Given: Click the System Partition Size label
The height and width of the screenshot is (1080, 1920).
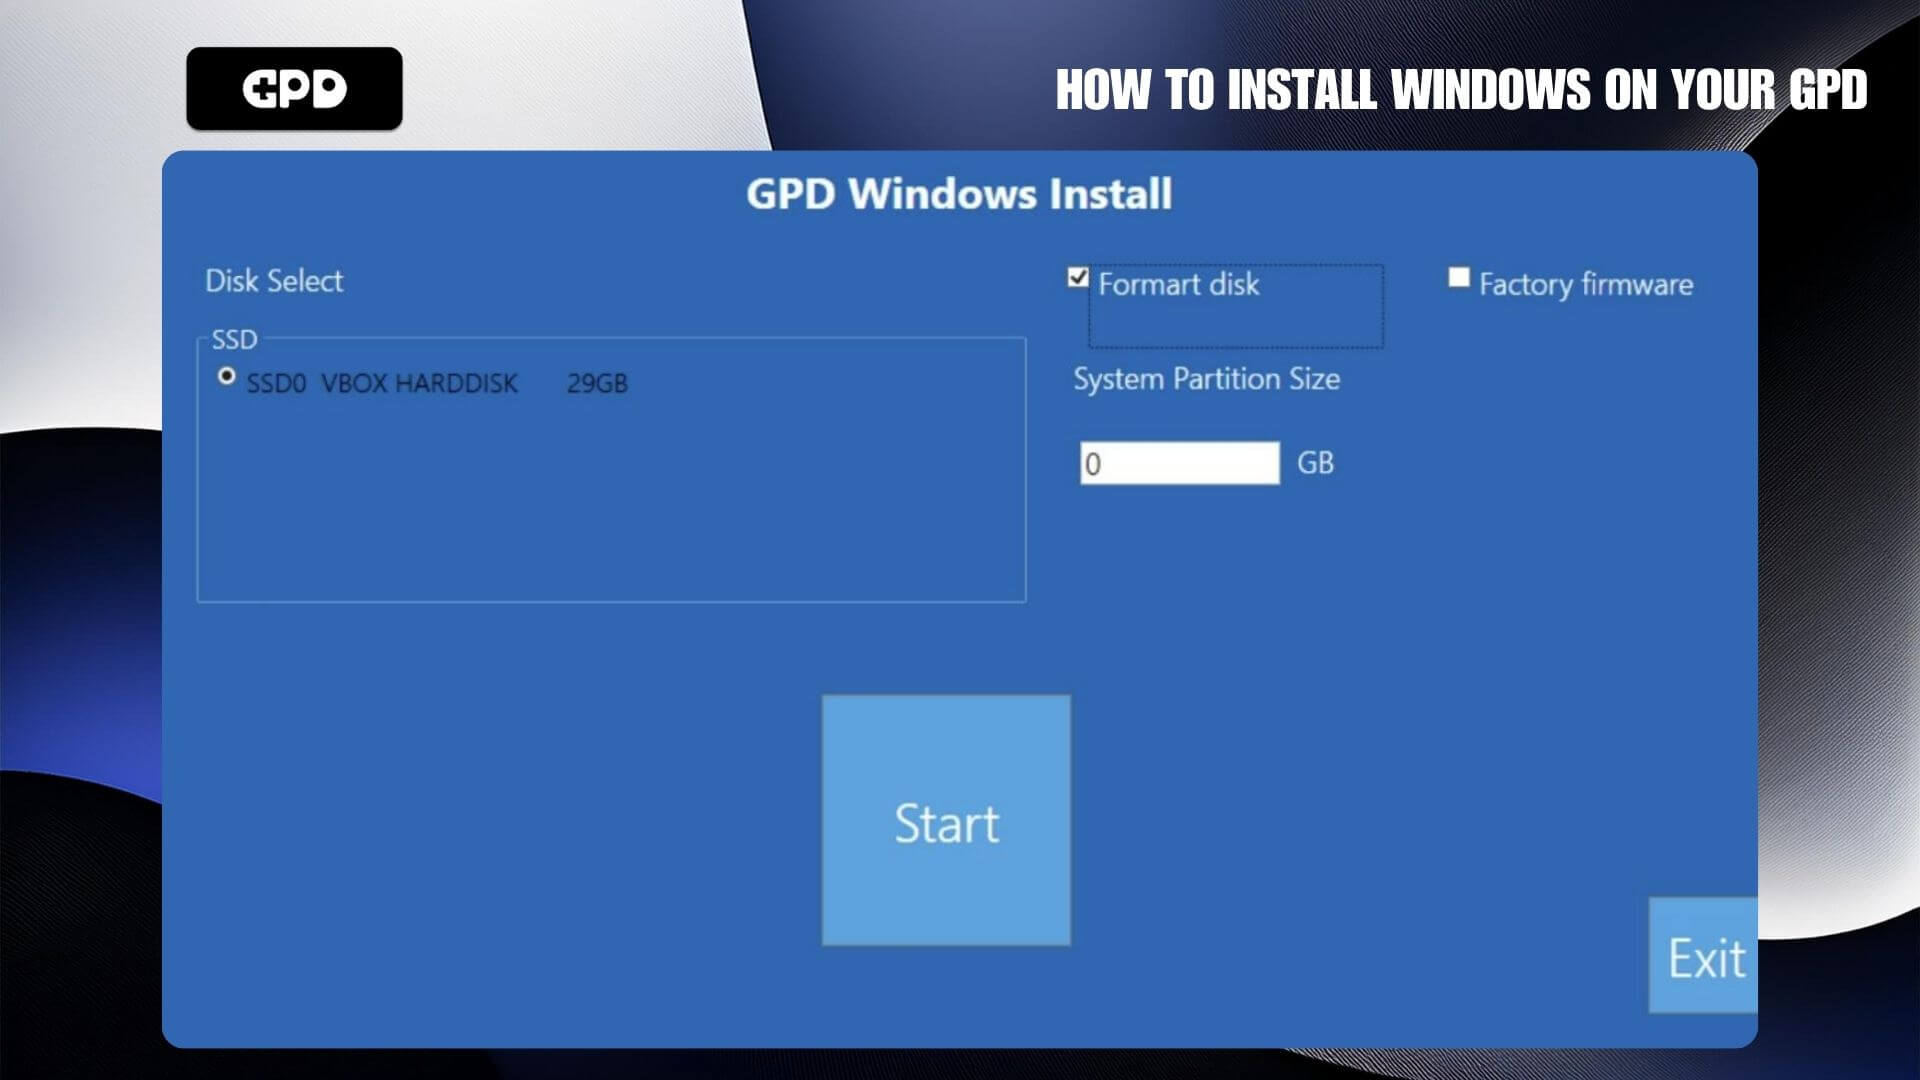Looking at the screenshot, I should [x=1206, y=379].
